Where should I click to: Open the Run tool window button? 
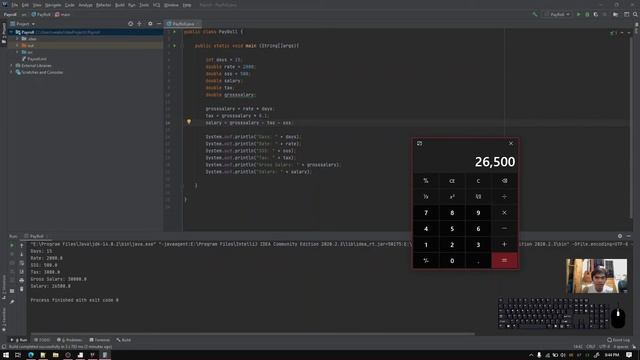(x=19, y=340)
